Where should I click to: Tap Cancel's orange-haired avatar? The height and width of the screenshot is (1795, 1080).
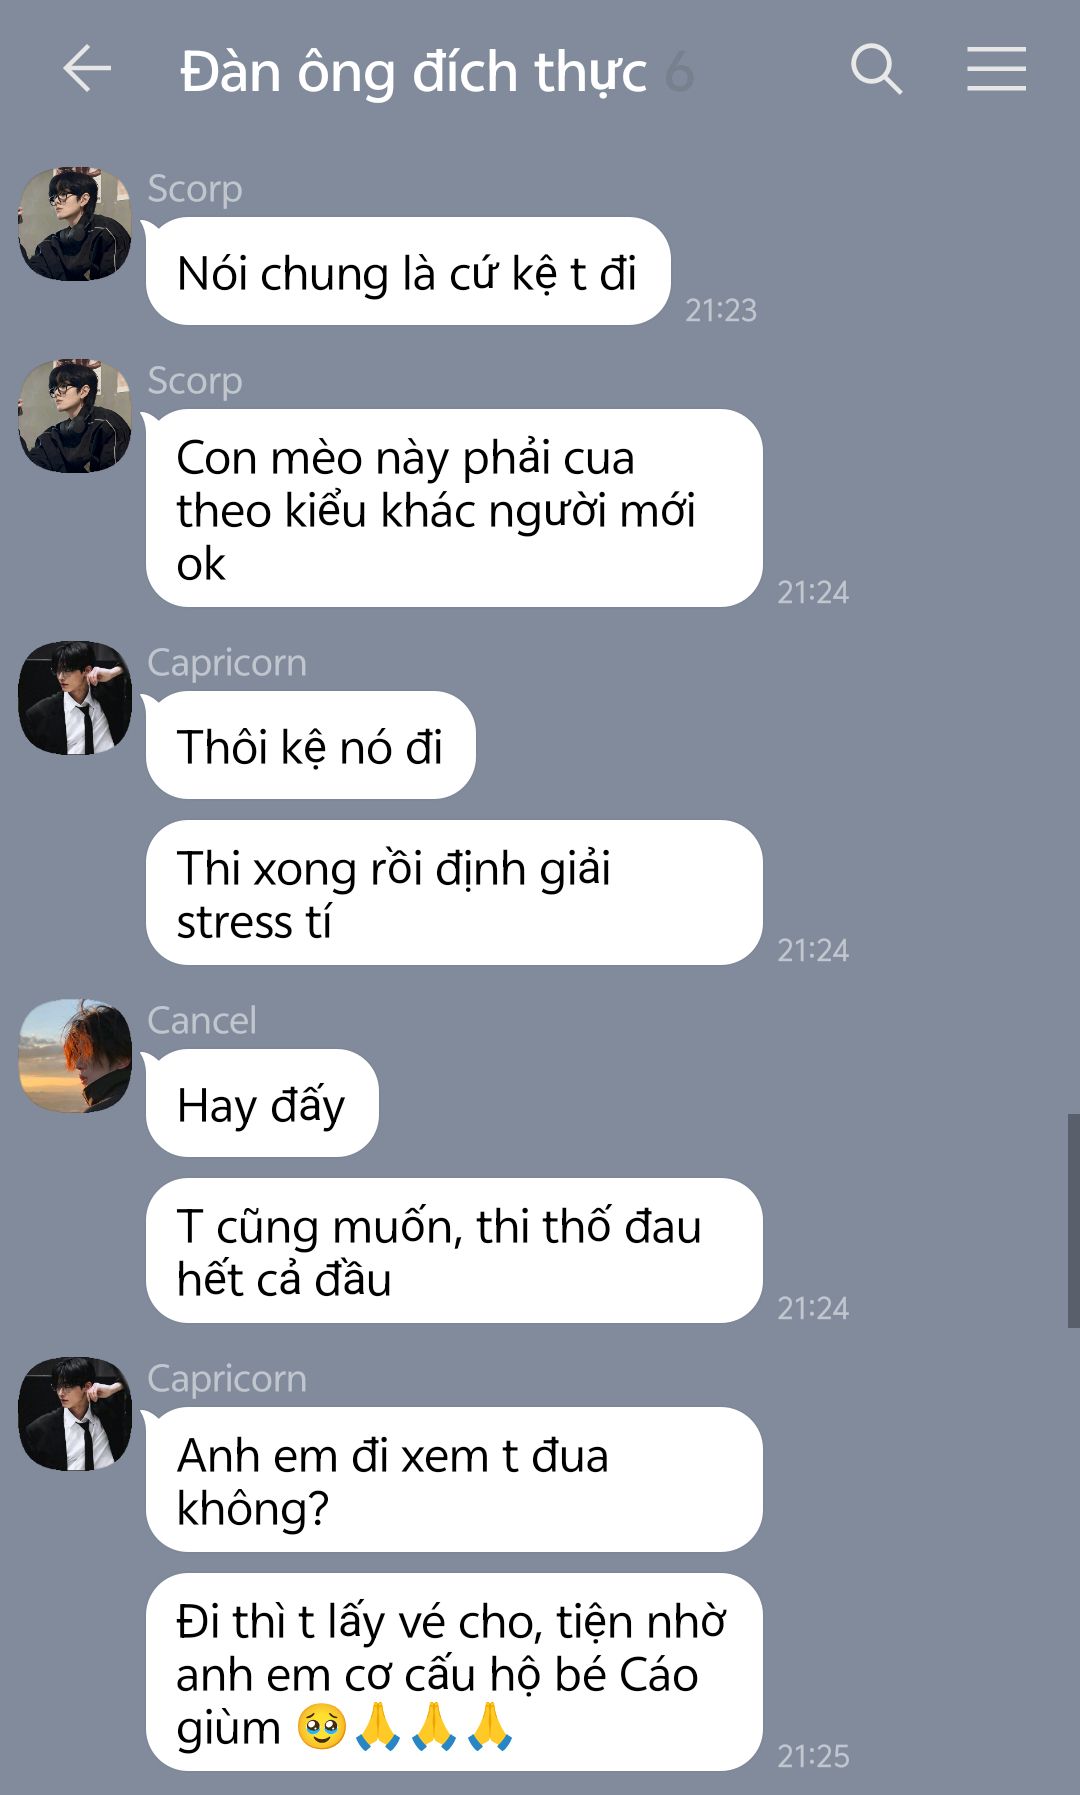coord(75,1056)
